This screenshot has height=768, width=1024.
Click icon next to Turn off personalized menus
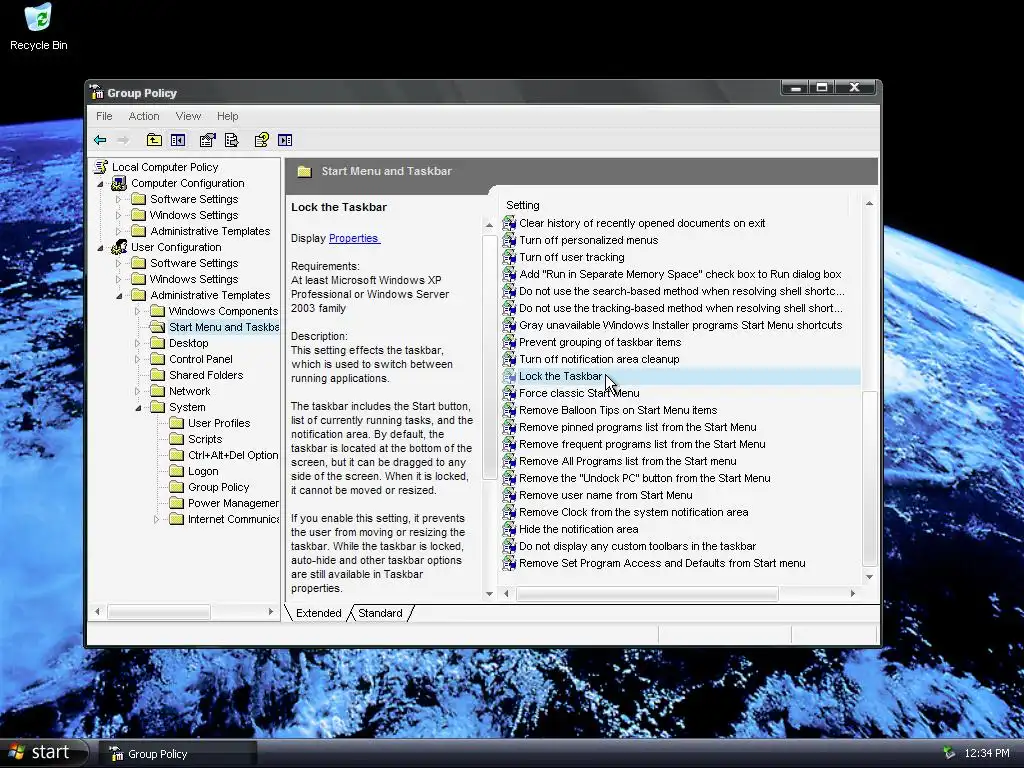(x=509, y=240)
